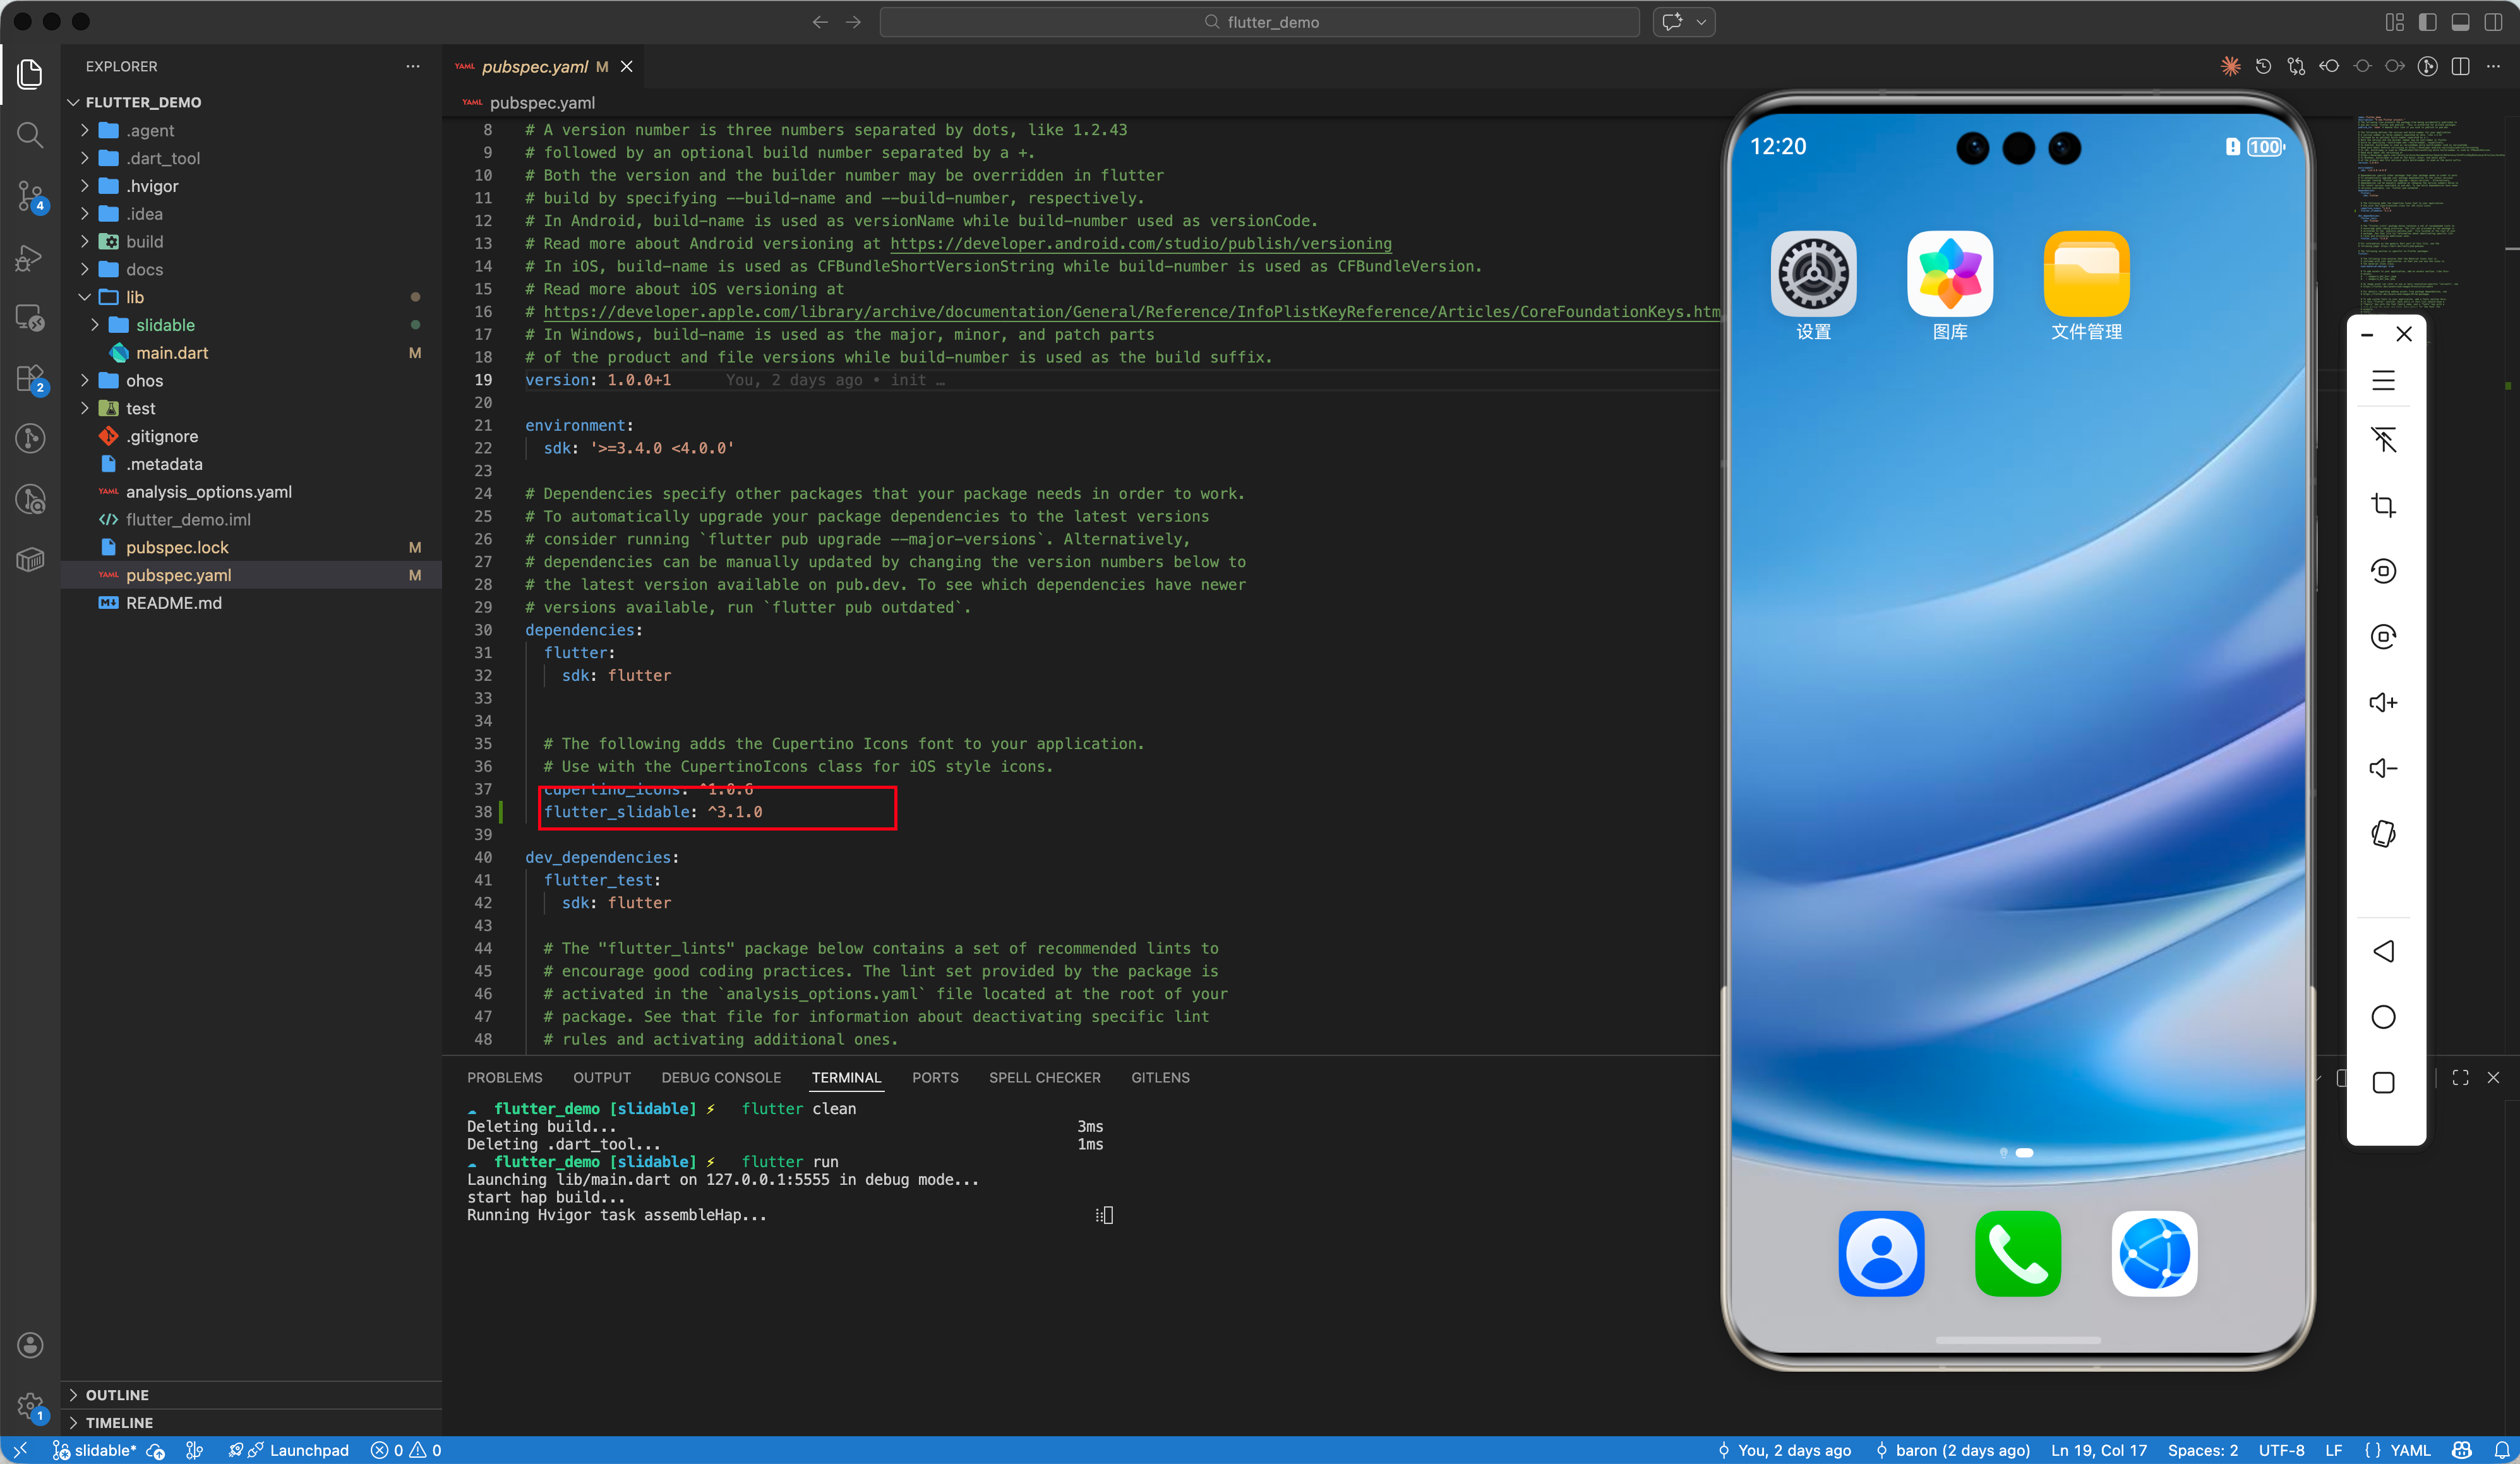The width and height of the screenshot is (2520, 1464).
Task: Open Settings app on phone emulator
Action: pyautogui.click(x=1812, y=274)
